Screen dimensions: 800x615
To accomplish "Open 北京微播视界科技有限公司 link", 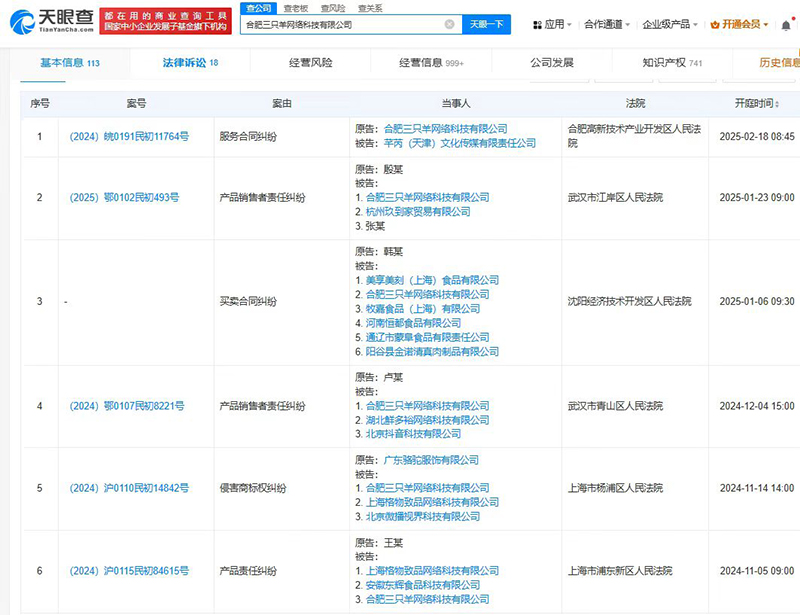I will [423, 516].
